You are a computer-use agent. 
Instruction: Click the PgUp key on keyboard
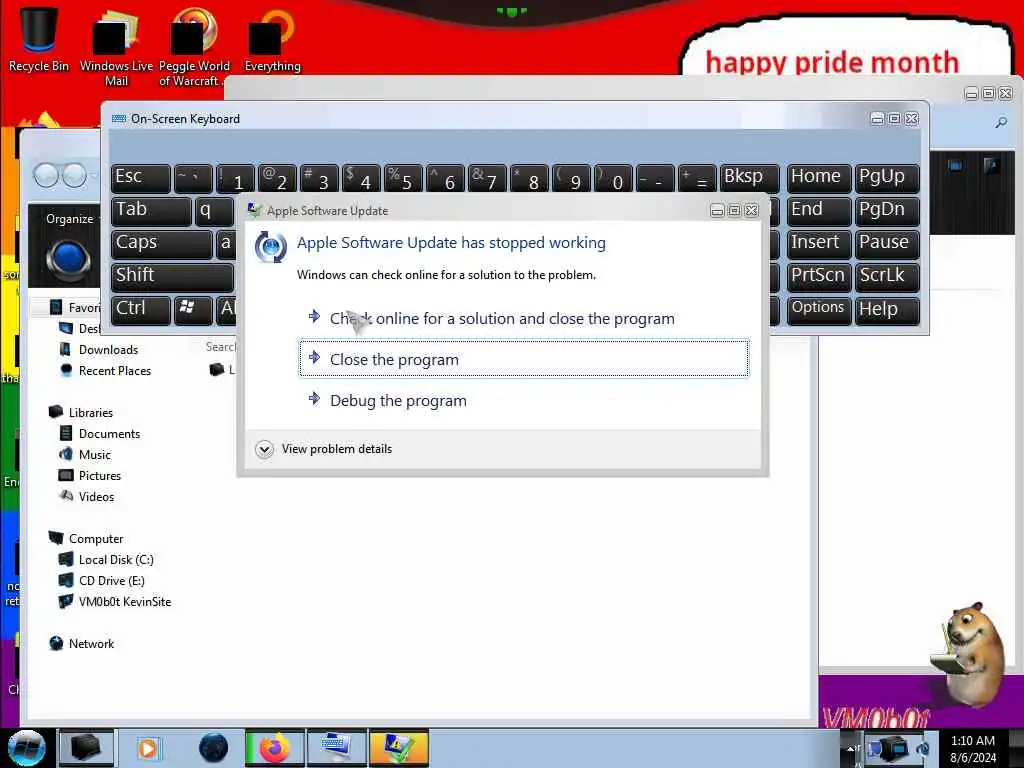tap(887, 178)
